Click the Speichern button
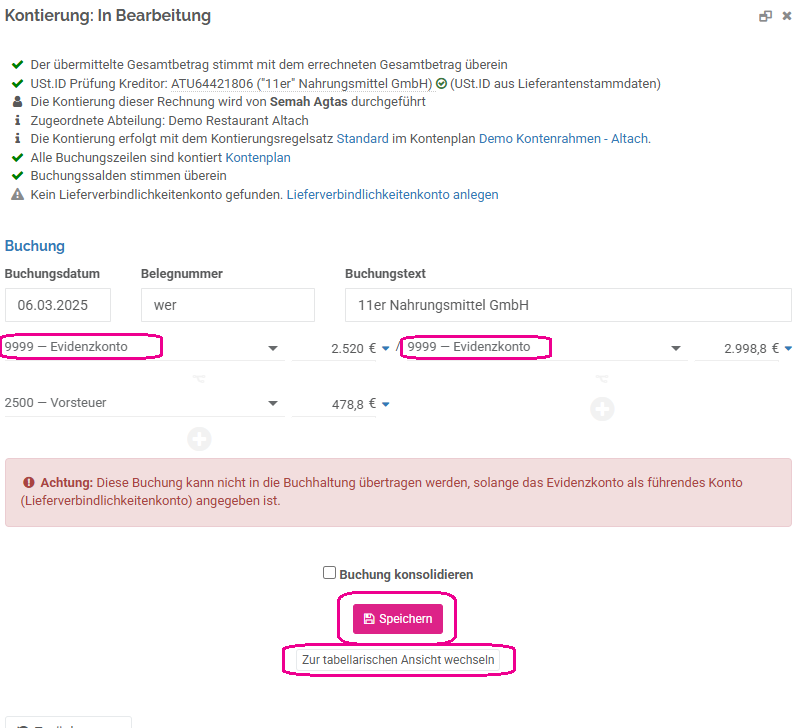 tap(397, 619)
